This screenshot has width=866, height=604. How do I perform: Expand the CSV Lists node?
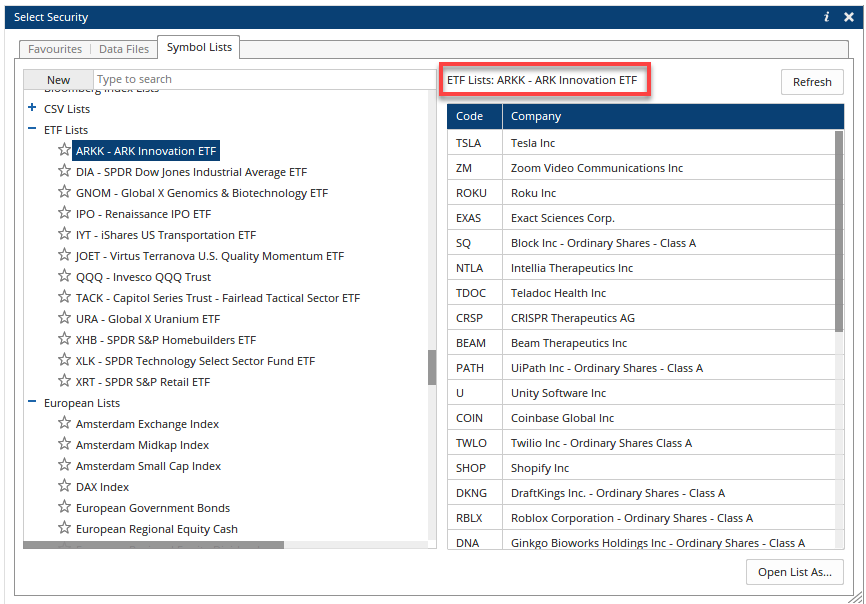coord(32,108)
